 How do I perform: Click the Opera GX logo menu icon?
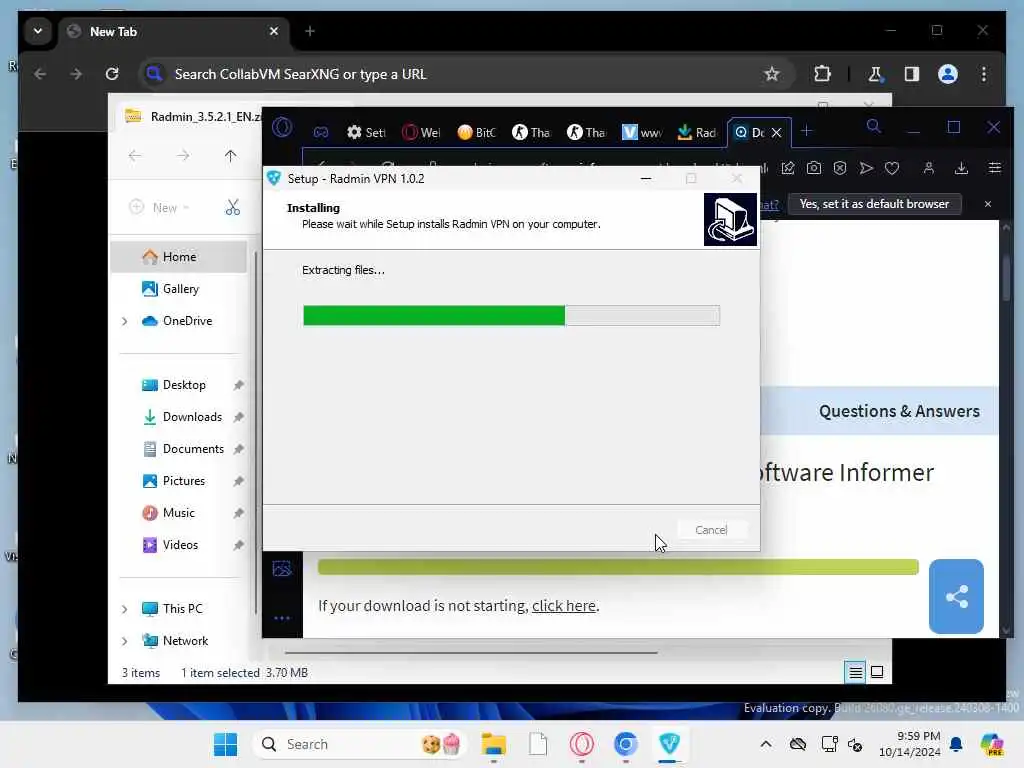[282, 127]
